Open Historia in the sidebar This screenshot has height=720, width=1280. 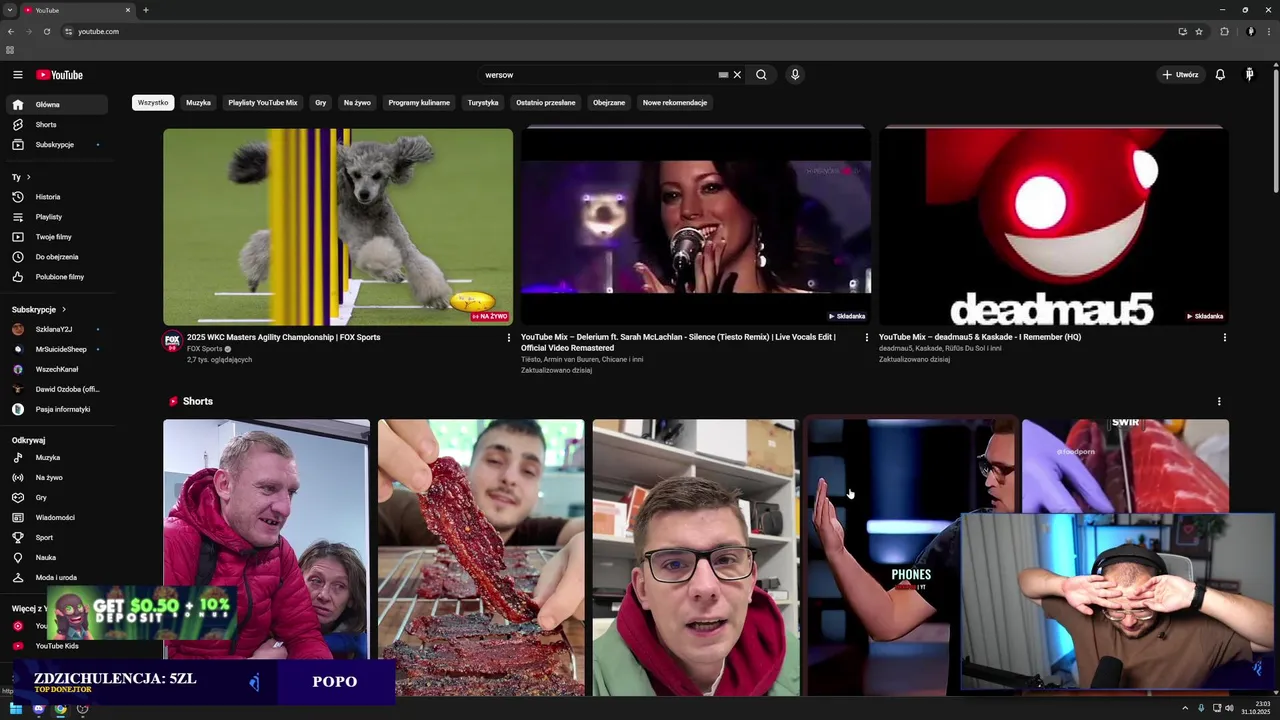[x=58, y=196]
